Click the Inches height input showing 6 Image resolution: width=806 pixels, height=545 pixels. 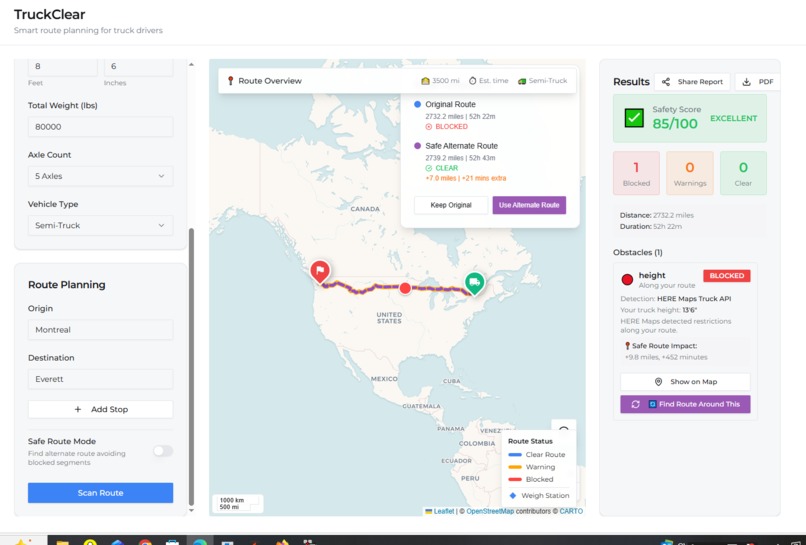[x=139, y=67]
